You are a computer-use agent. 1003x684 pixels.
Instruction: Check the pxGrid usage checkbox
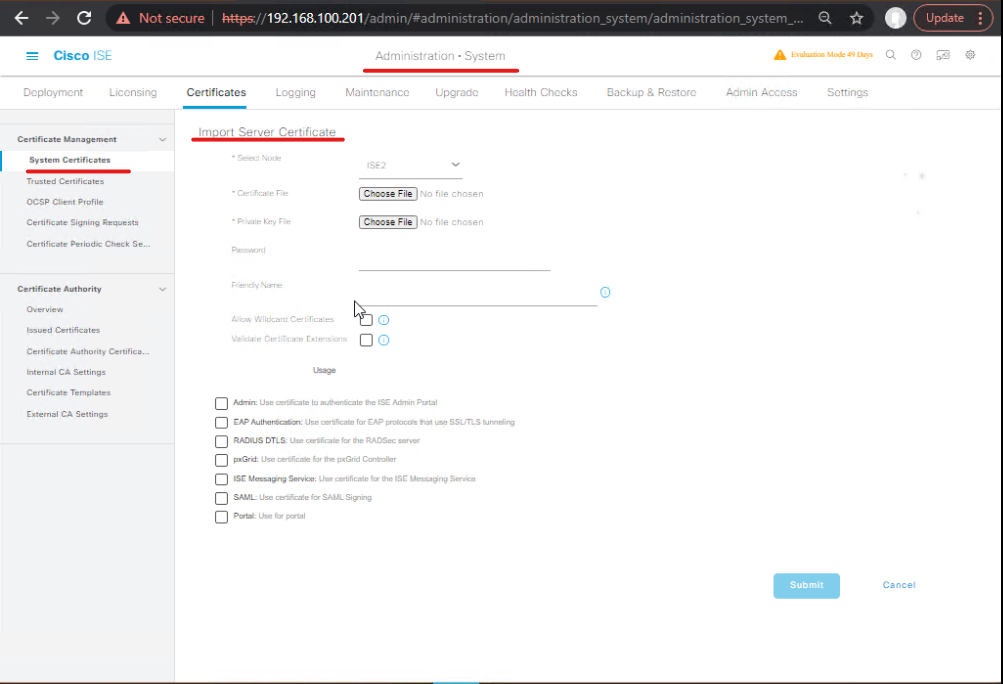pyautogui.click(x=221, y=460)
